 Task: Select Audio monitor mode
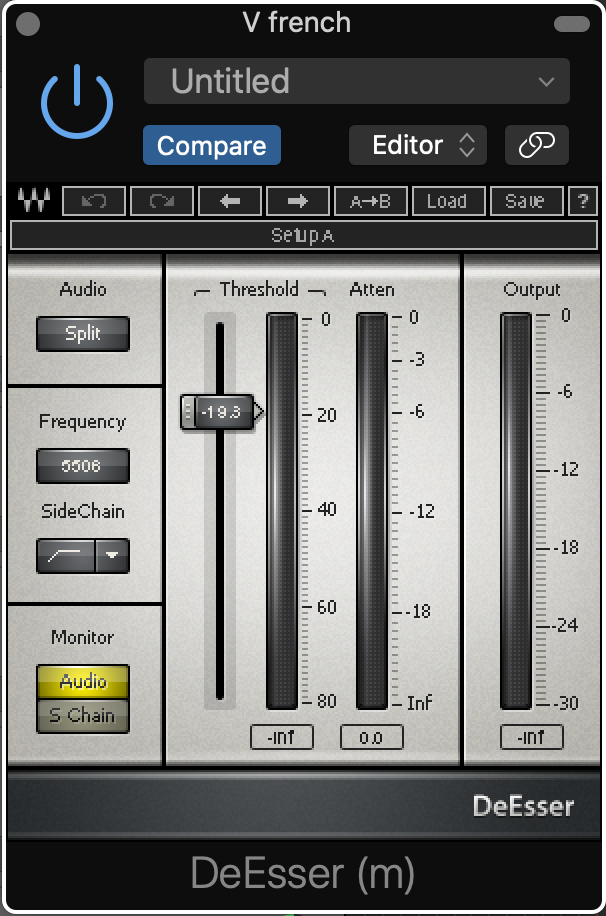[82, 682]
